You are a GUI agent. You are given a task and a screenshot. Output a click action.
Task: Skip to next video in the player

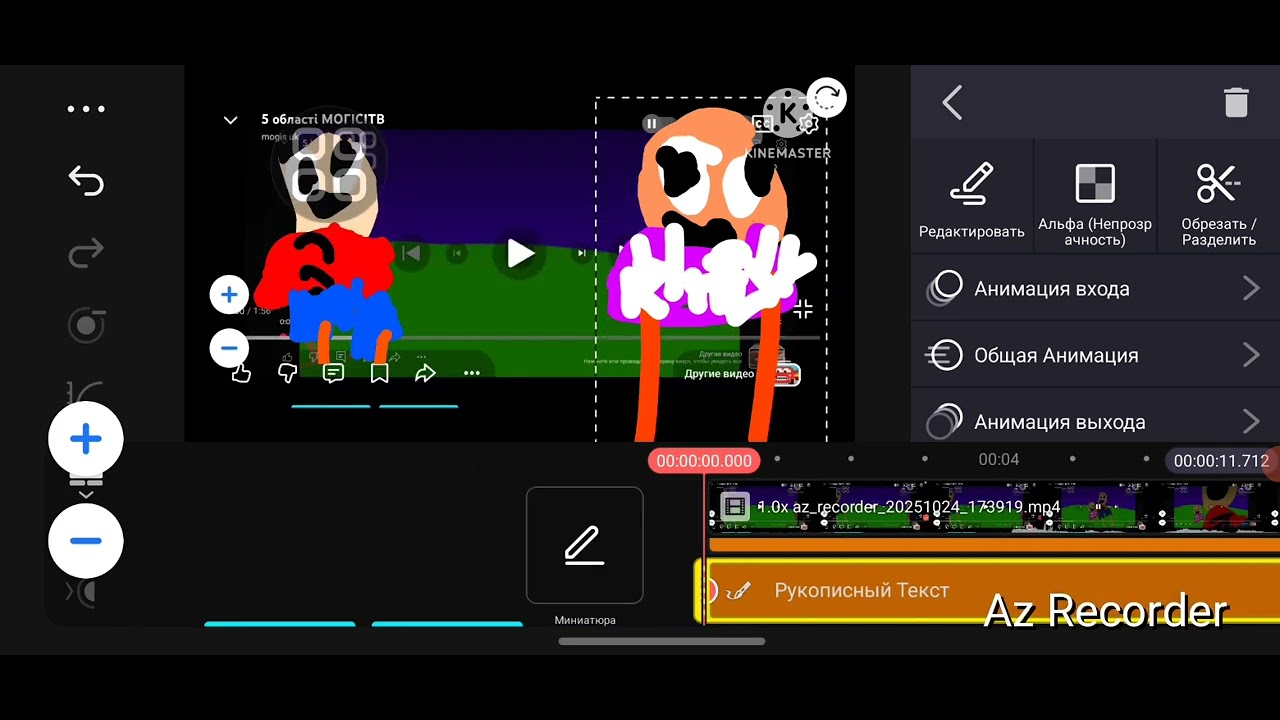pyautogui.click(x=582, y=254)
